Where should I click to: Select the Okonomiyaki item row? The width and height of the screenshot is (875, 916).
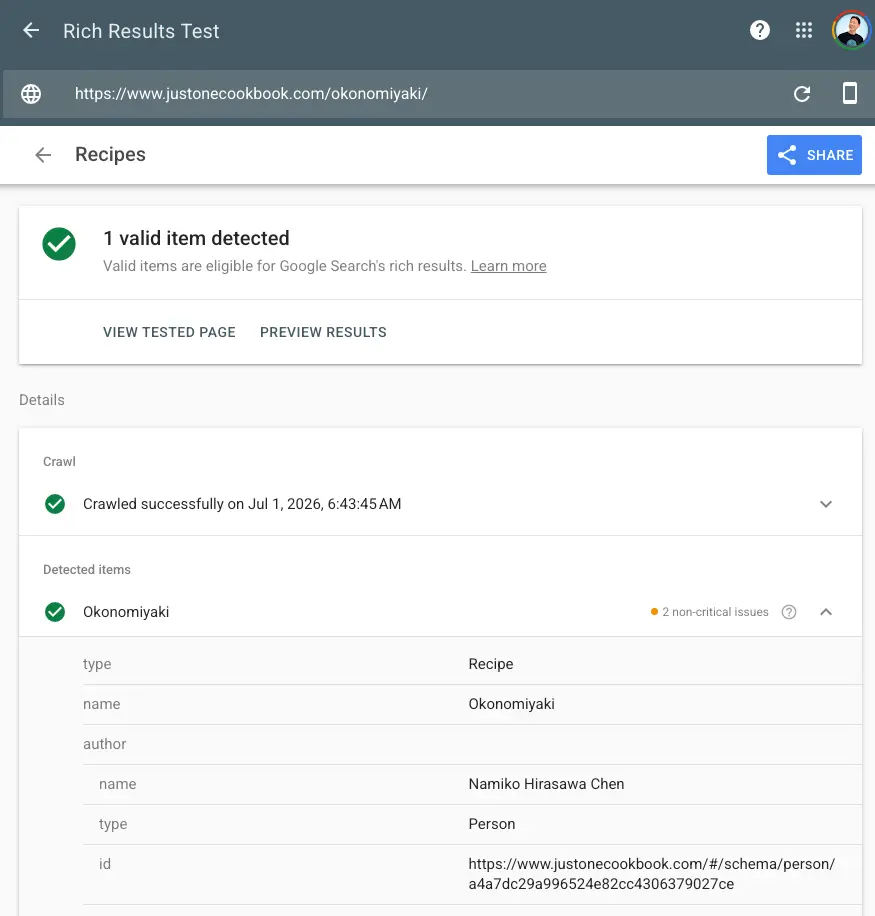440,612
